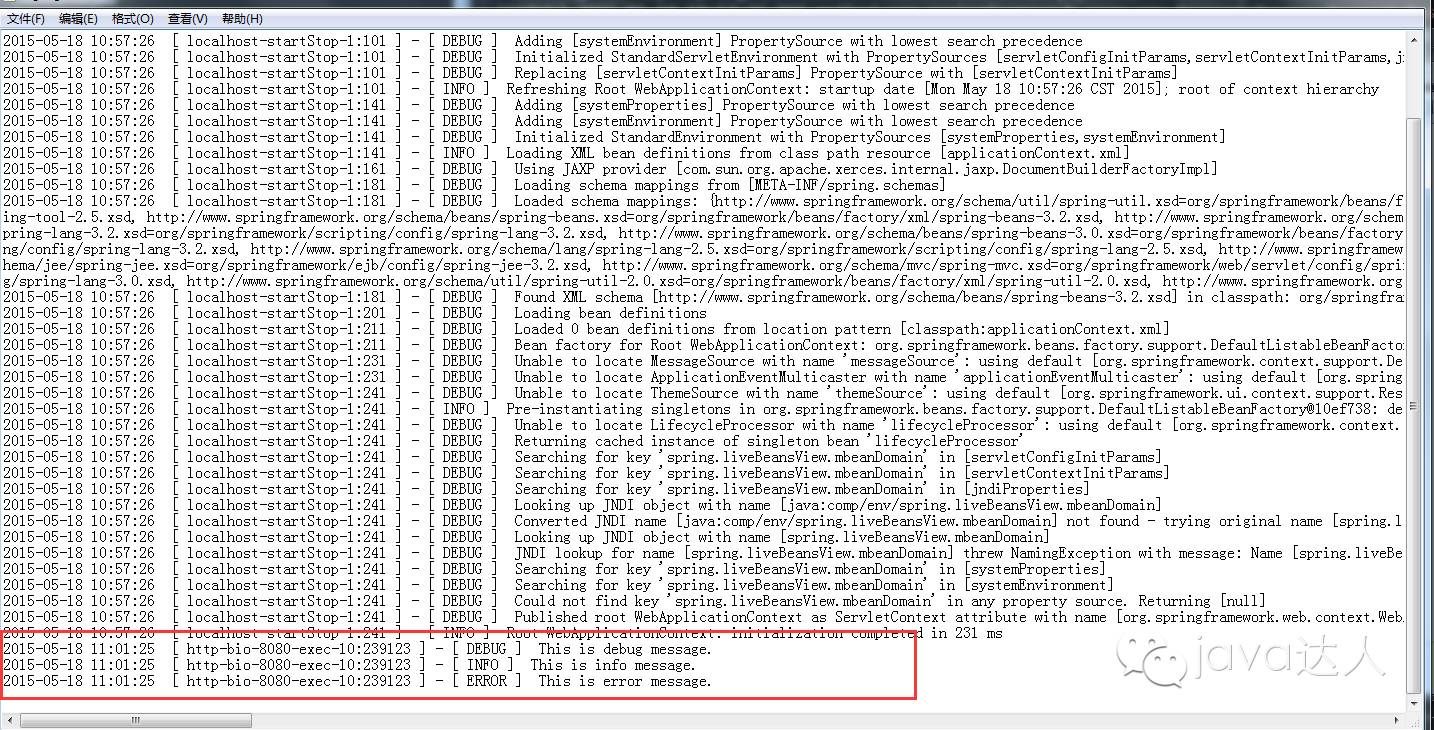This screenshot has height=730, width=1434.
Task: Click the 'Refreshing Root WebApplicationContext' line
Action: click(x=691, y=89)
